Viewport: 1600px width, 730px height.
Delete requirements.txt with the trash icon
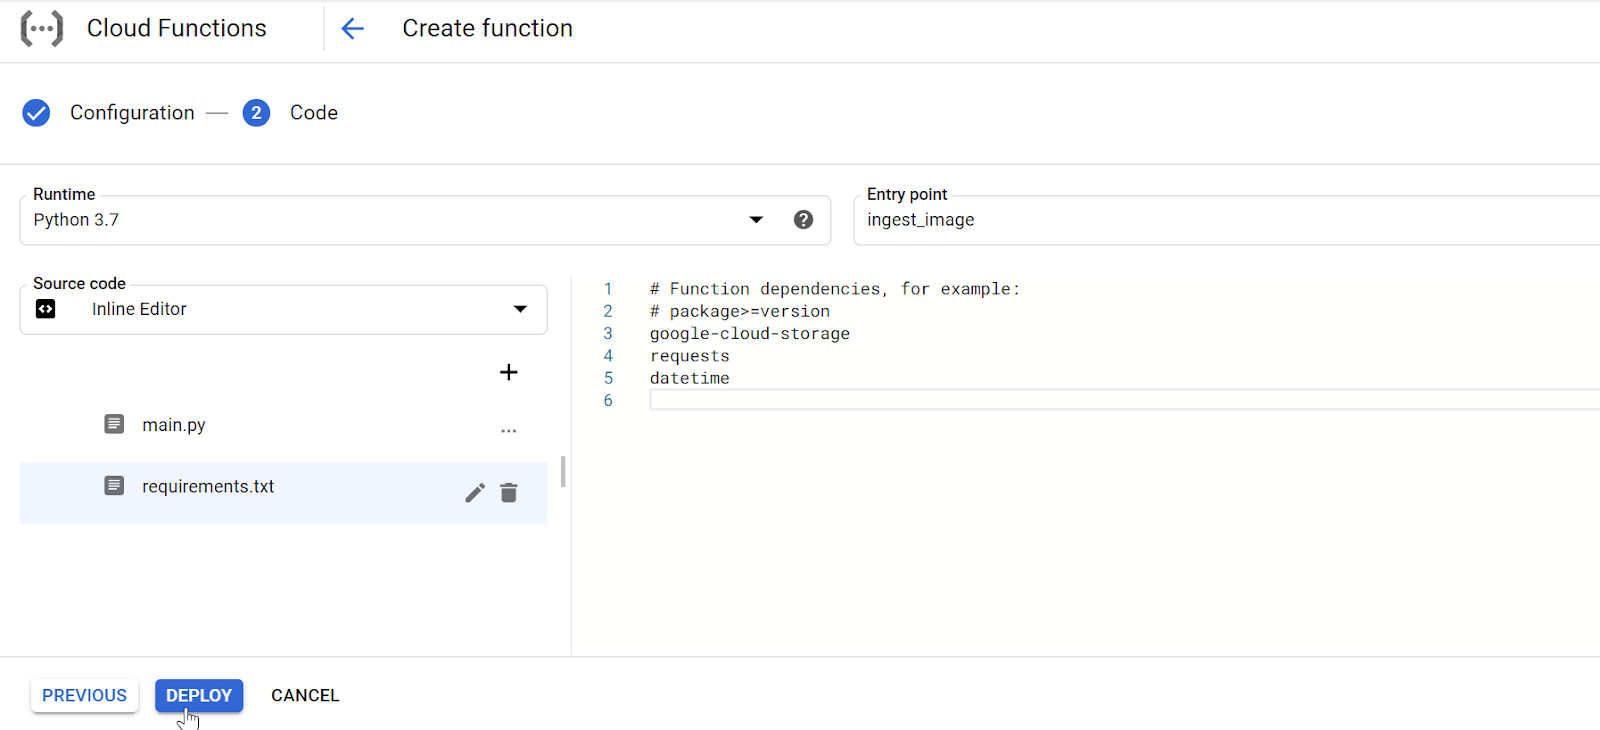[509, 493]
